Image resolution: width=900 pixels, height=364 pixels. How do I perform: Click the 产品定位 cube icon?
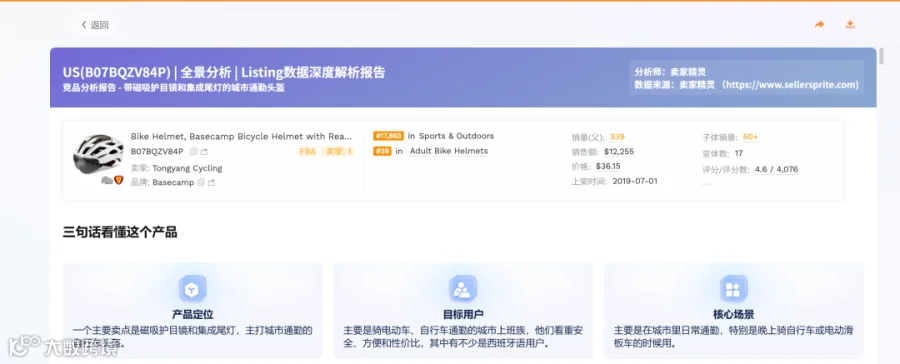click(x=192, y=289)
